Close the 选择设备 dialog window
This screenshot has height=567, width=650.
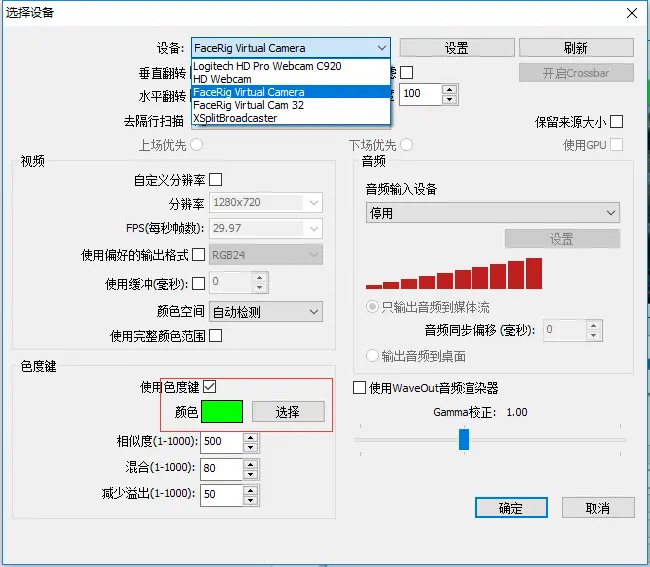pyautogui.click(x=632, y=13)
